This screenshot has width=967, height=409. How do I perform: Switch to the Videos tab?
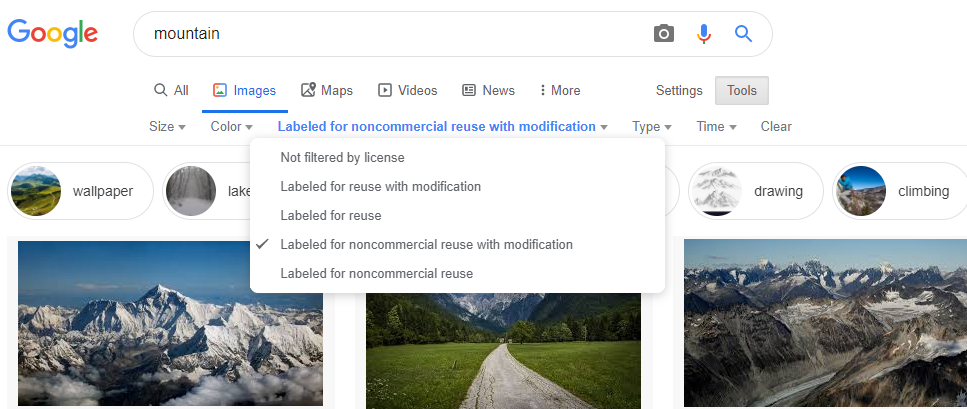pyautogui.click(x=408, y=91)
